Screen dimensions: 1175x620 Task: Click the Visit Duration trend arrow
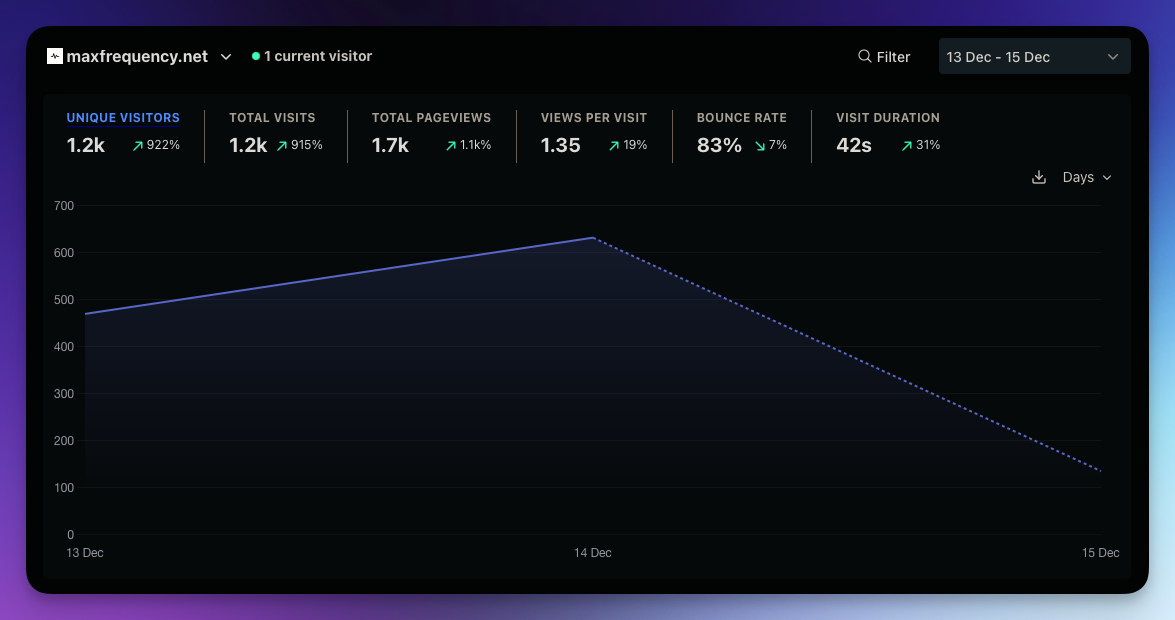point(906,146)
